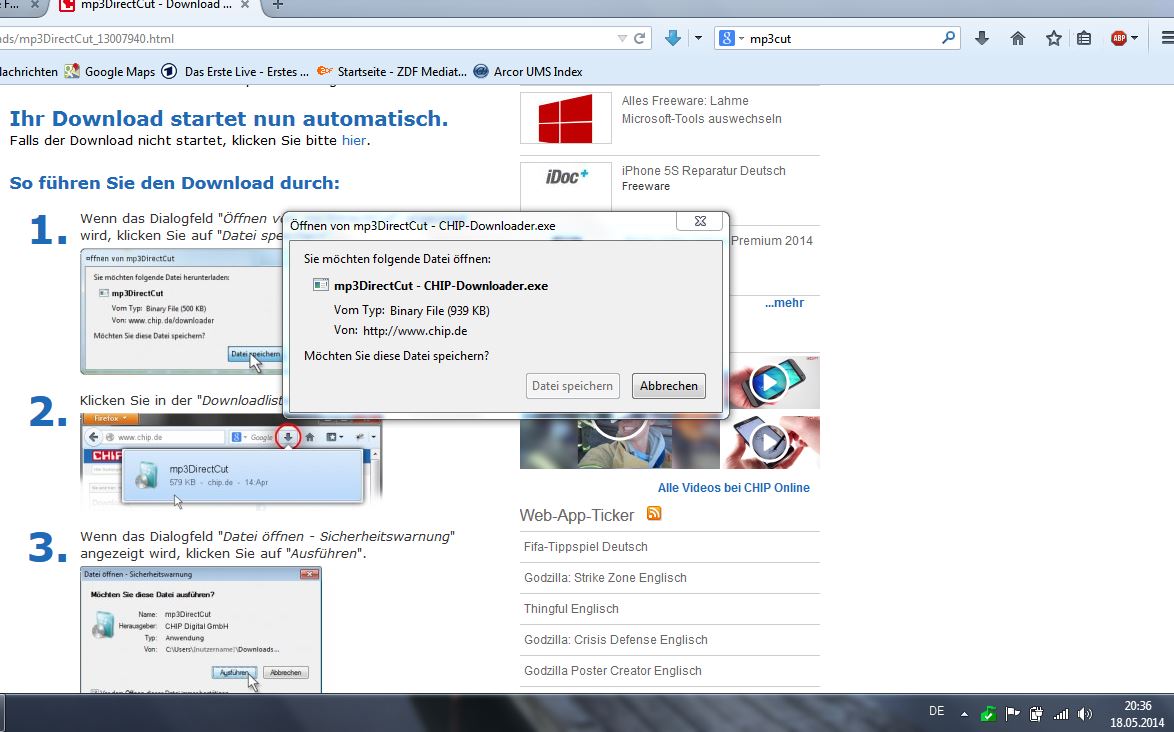Click the Web-App-Ticker RSS feed icon
Viewport: 1174px width, 732px height.
tap(654, 513)
